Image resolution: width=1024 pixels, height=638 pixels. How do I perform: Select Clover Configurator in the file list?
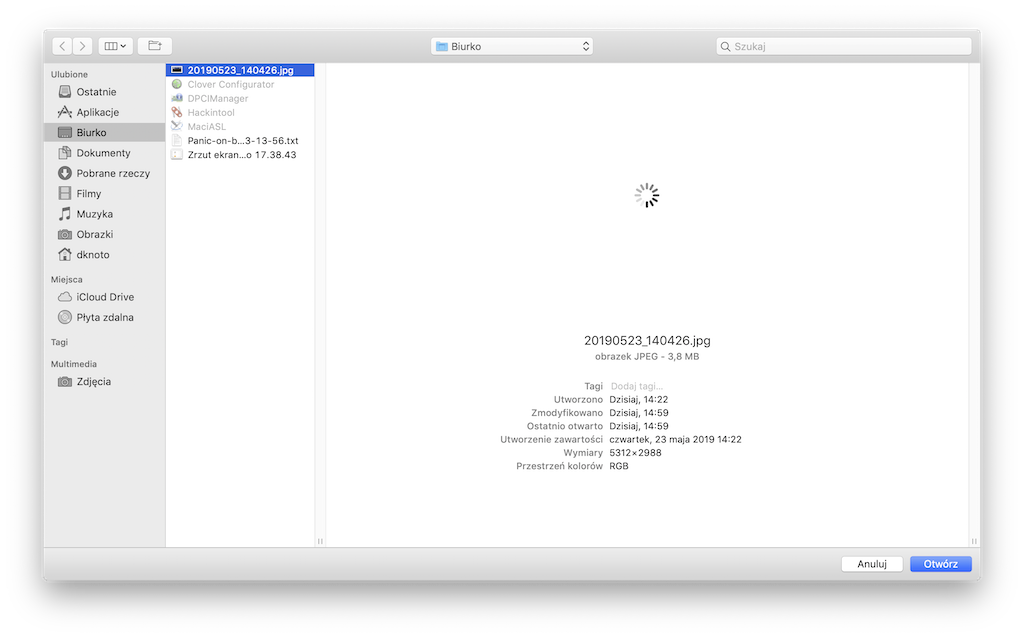coord(240,84)
